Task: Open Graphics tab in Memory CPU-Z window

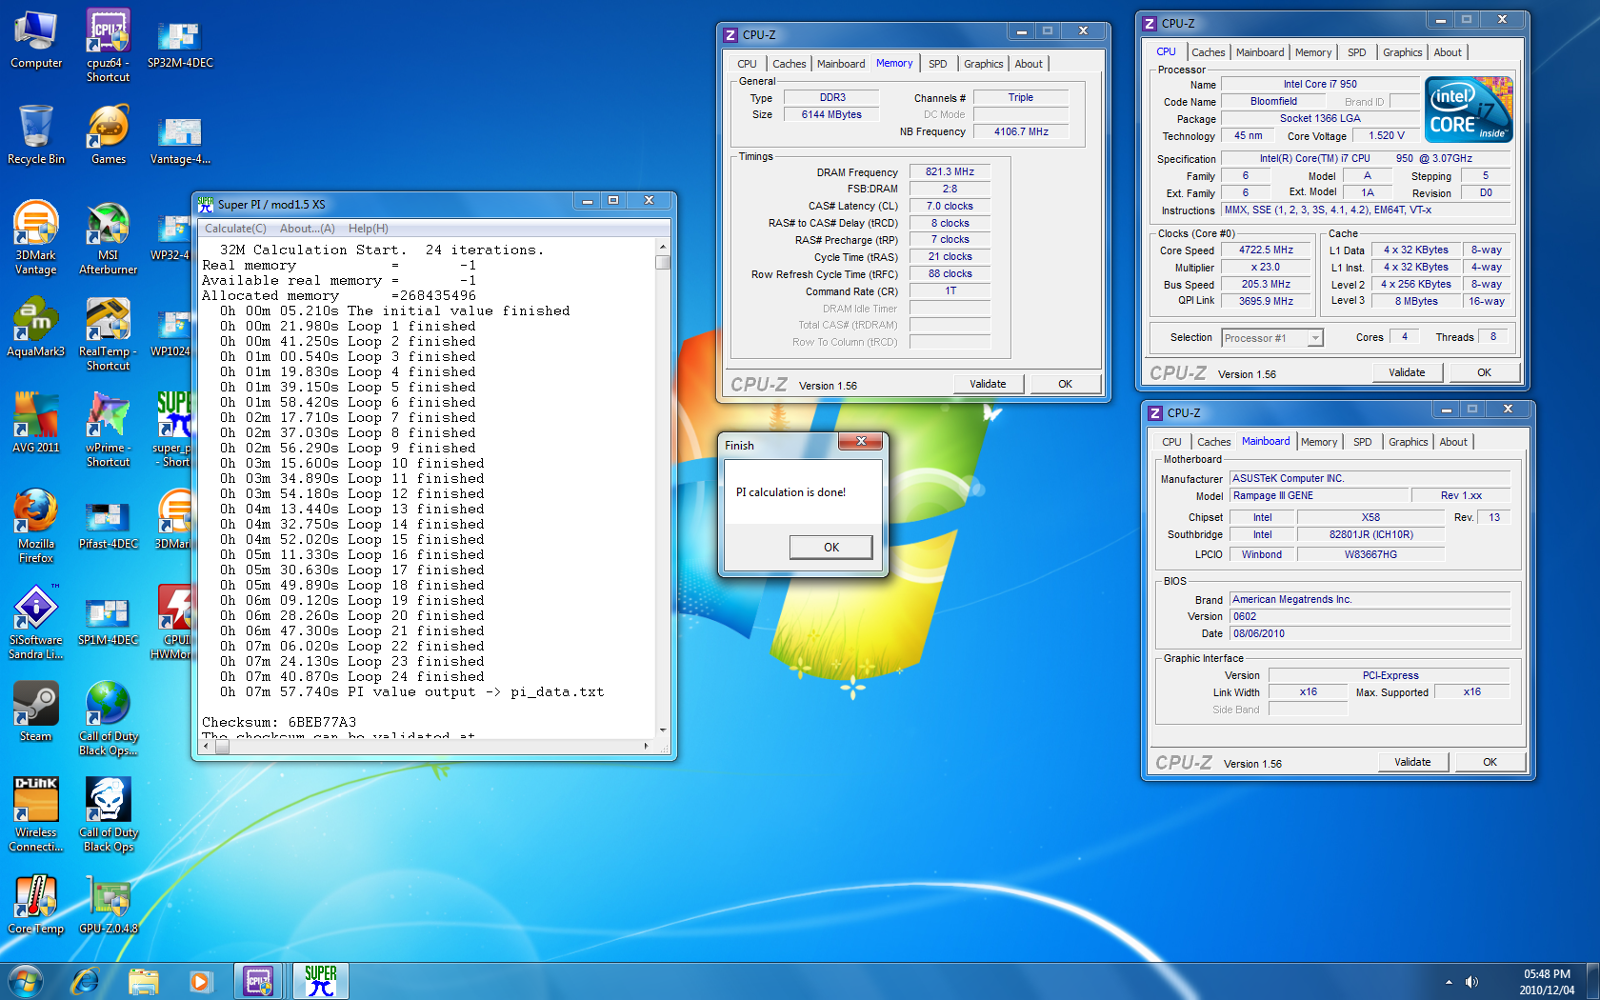Action: [x=983, y=64]
